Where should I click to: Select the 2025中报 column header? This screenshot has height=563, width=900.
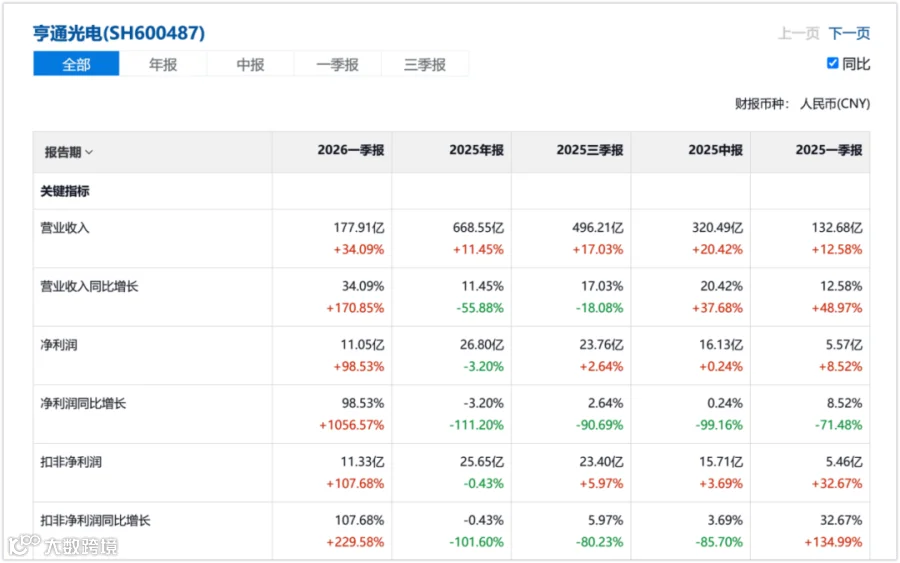tap(715, 150)
